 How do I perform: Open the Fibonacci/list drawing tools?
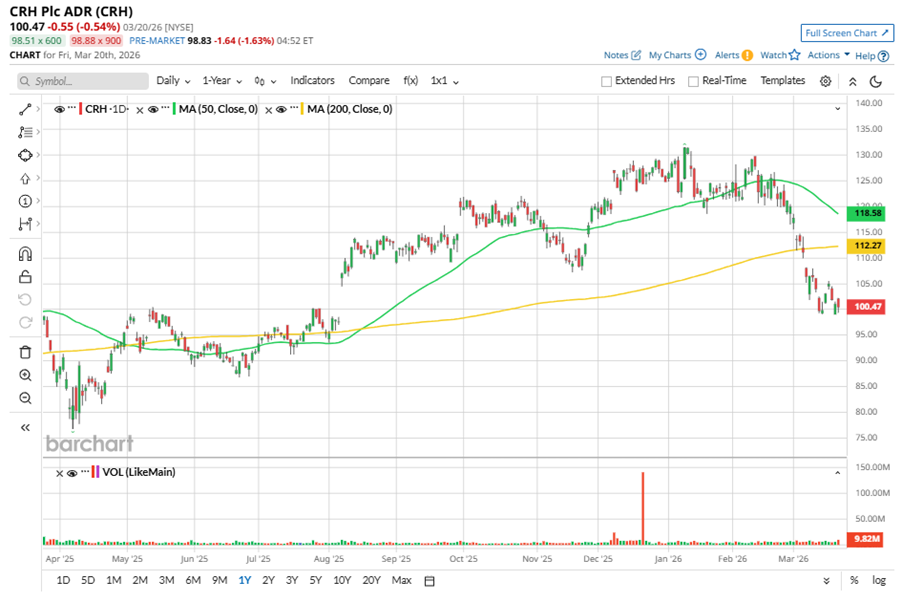coord(25,132)
